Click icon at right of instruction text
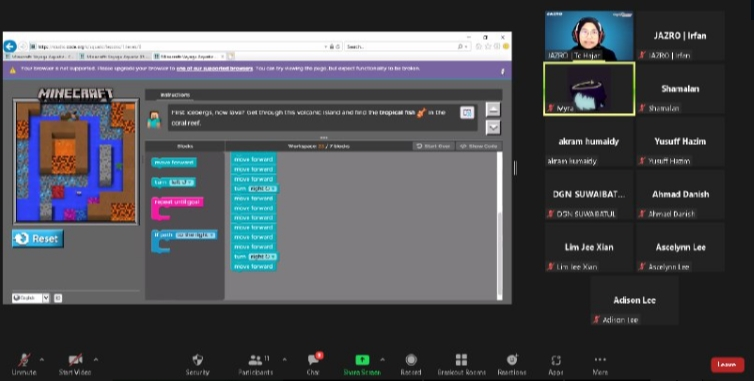The height and width of the screenshot is (381, 754). coord(467,113)
